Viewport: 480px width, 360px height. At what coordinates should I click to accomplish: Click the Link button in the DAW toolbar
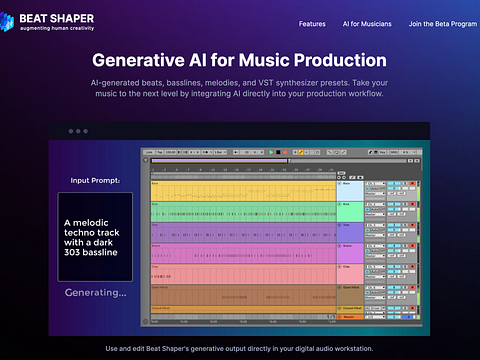tap(149, 152)
